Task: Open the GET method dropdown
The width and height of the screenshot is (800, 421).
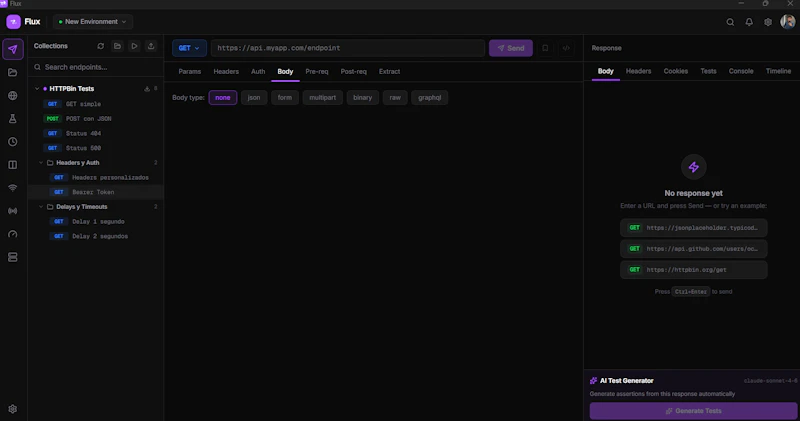Action: (189, 48)
